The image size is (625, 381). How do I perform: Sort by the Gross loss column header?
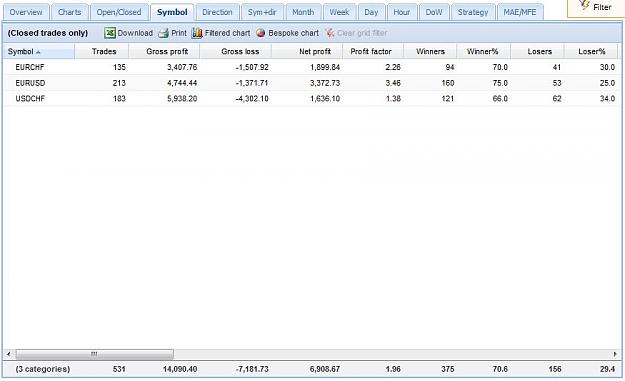click(236, 51)
